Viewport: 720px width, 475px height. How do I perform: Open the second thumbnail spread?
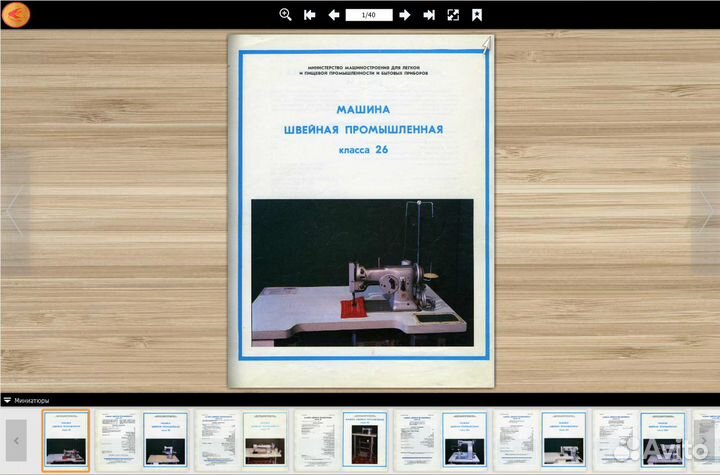tap(140, 439)
